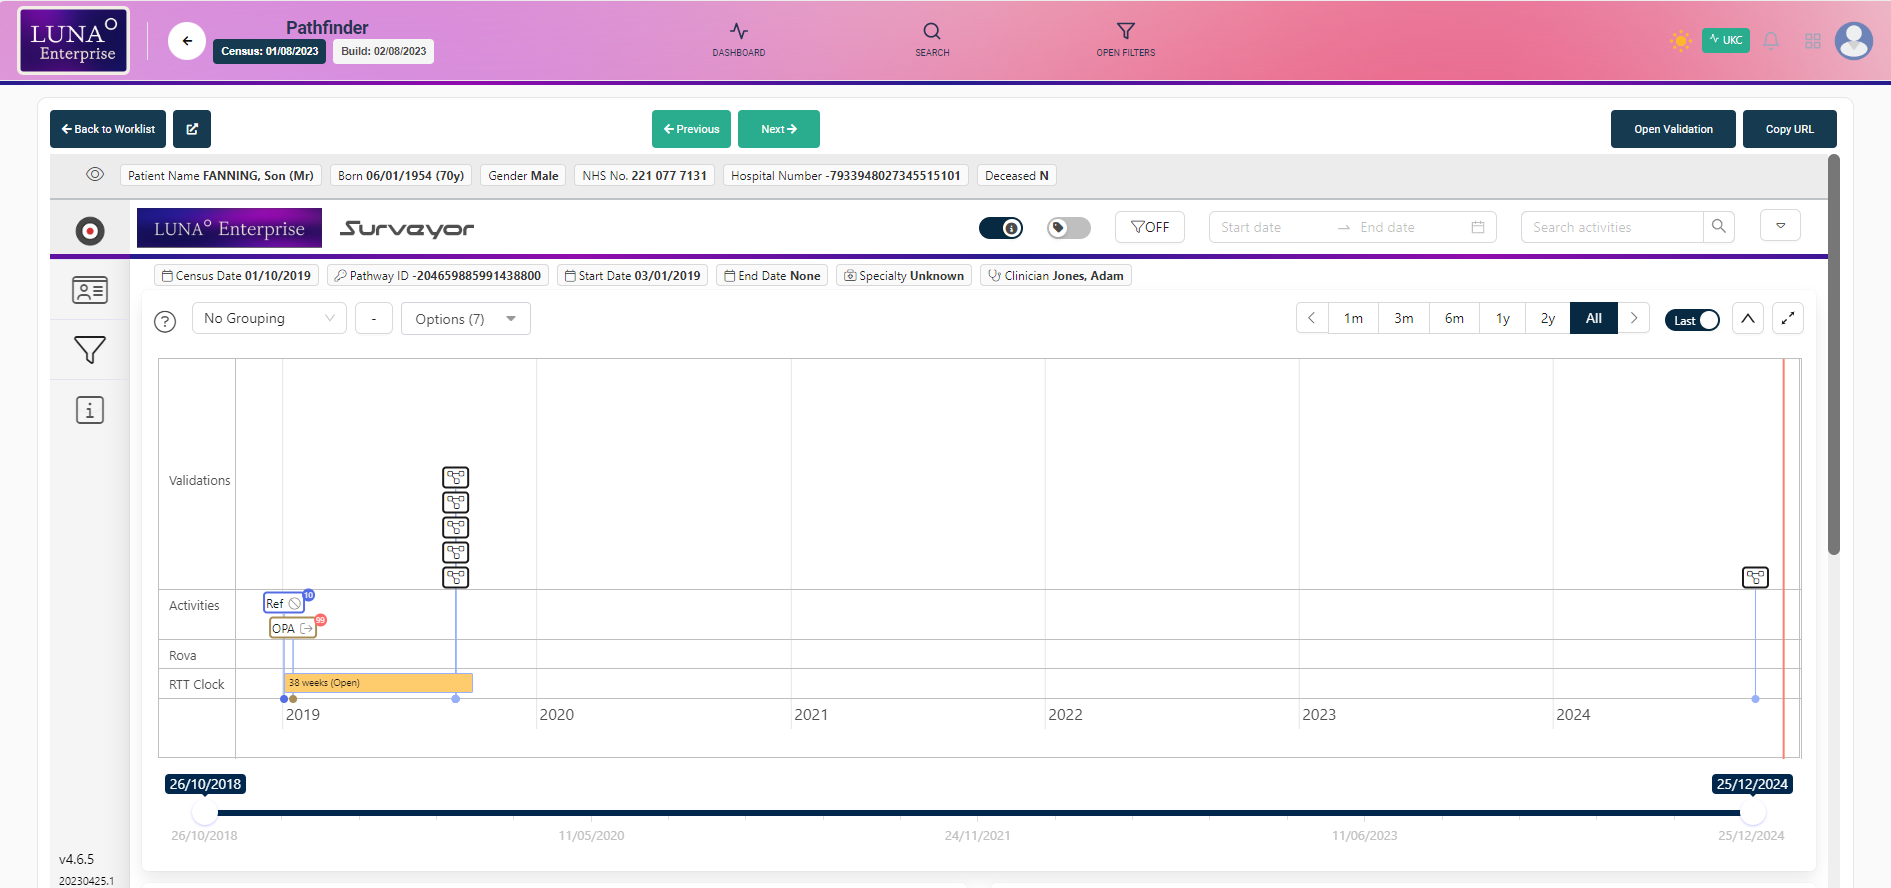Click the info icon in left sidebar

point(90,410)
